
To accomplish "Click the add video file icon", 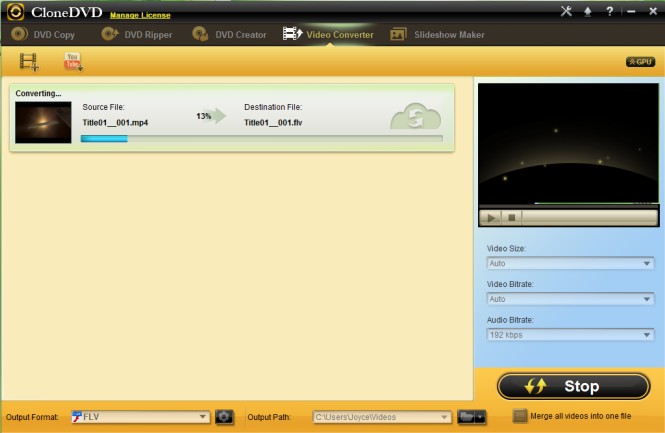I will (x=29, y=62).
